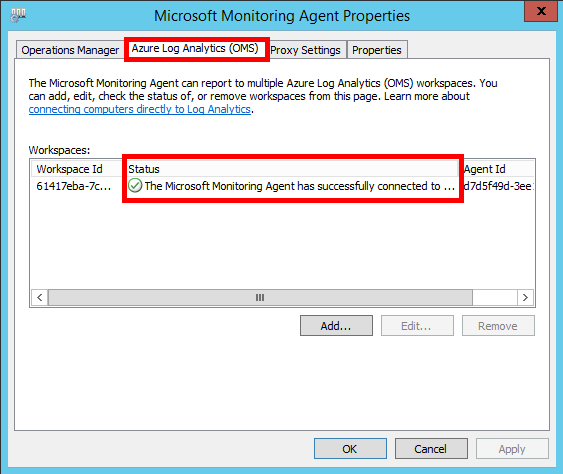This screenshot has height=474, width=563.
Task: Click the horizontal scrollbar thumb
Action: point(260,298)
